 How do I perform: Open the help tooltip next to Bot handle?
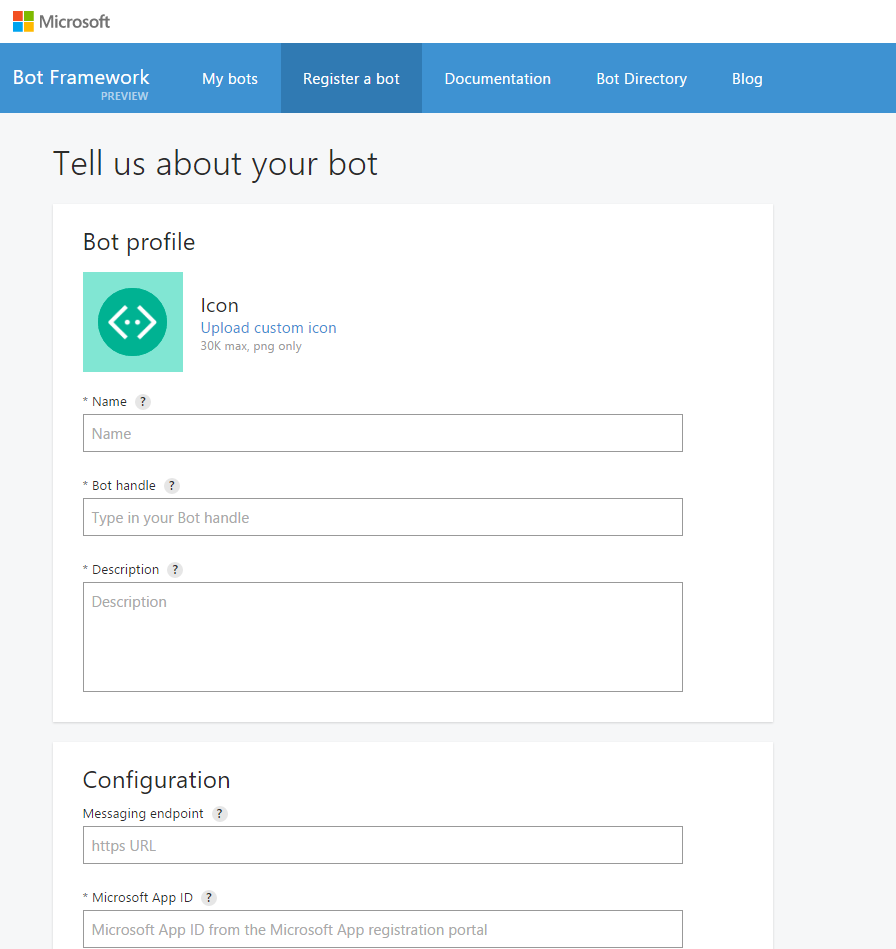coord(171,485)
